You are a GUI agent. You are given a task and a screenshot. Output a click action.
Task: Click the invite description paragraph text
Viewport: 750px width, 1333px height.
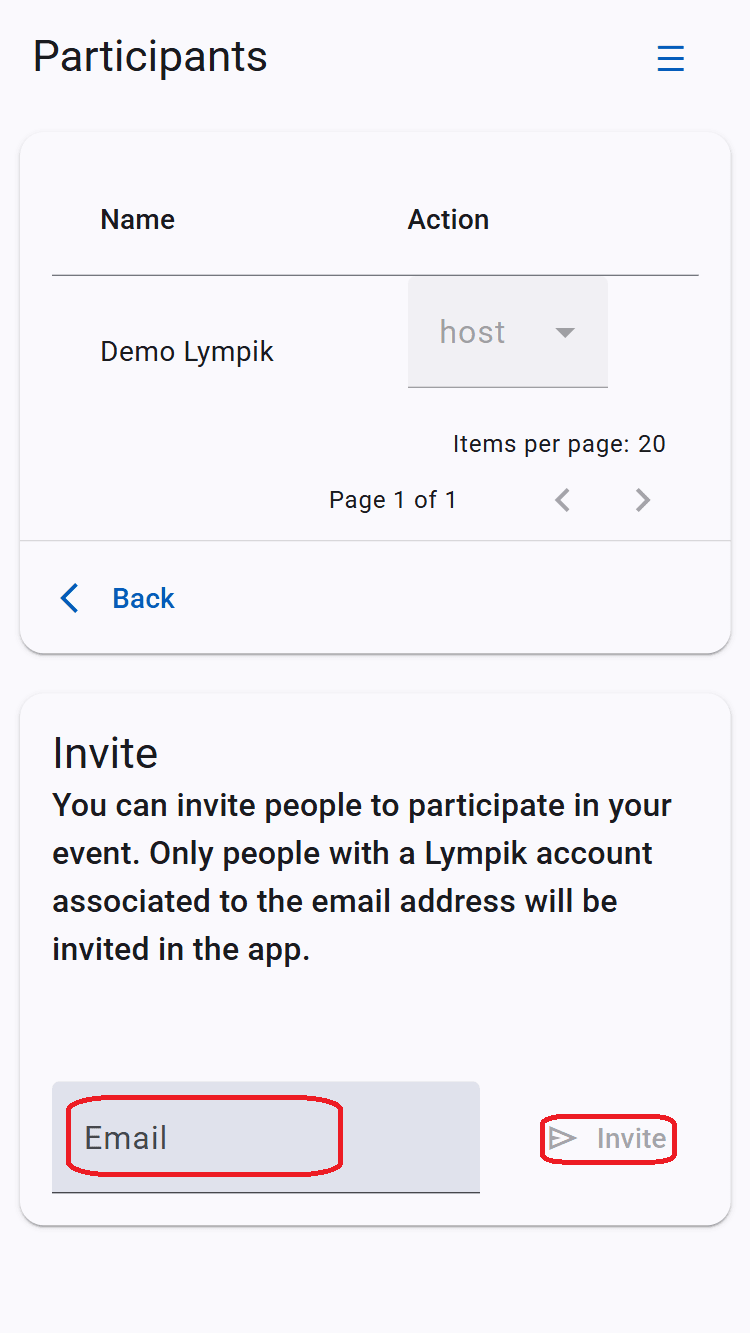click(362, 877)
